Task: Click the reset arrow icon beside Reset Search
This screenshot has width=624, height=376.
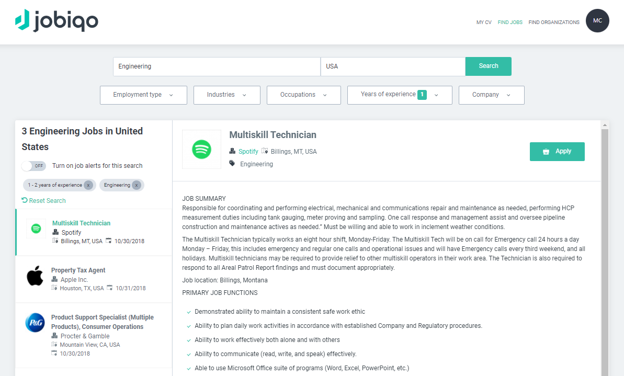Action: [24, 200]
